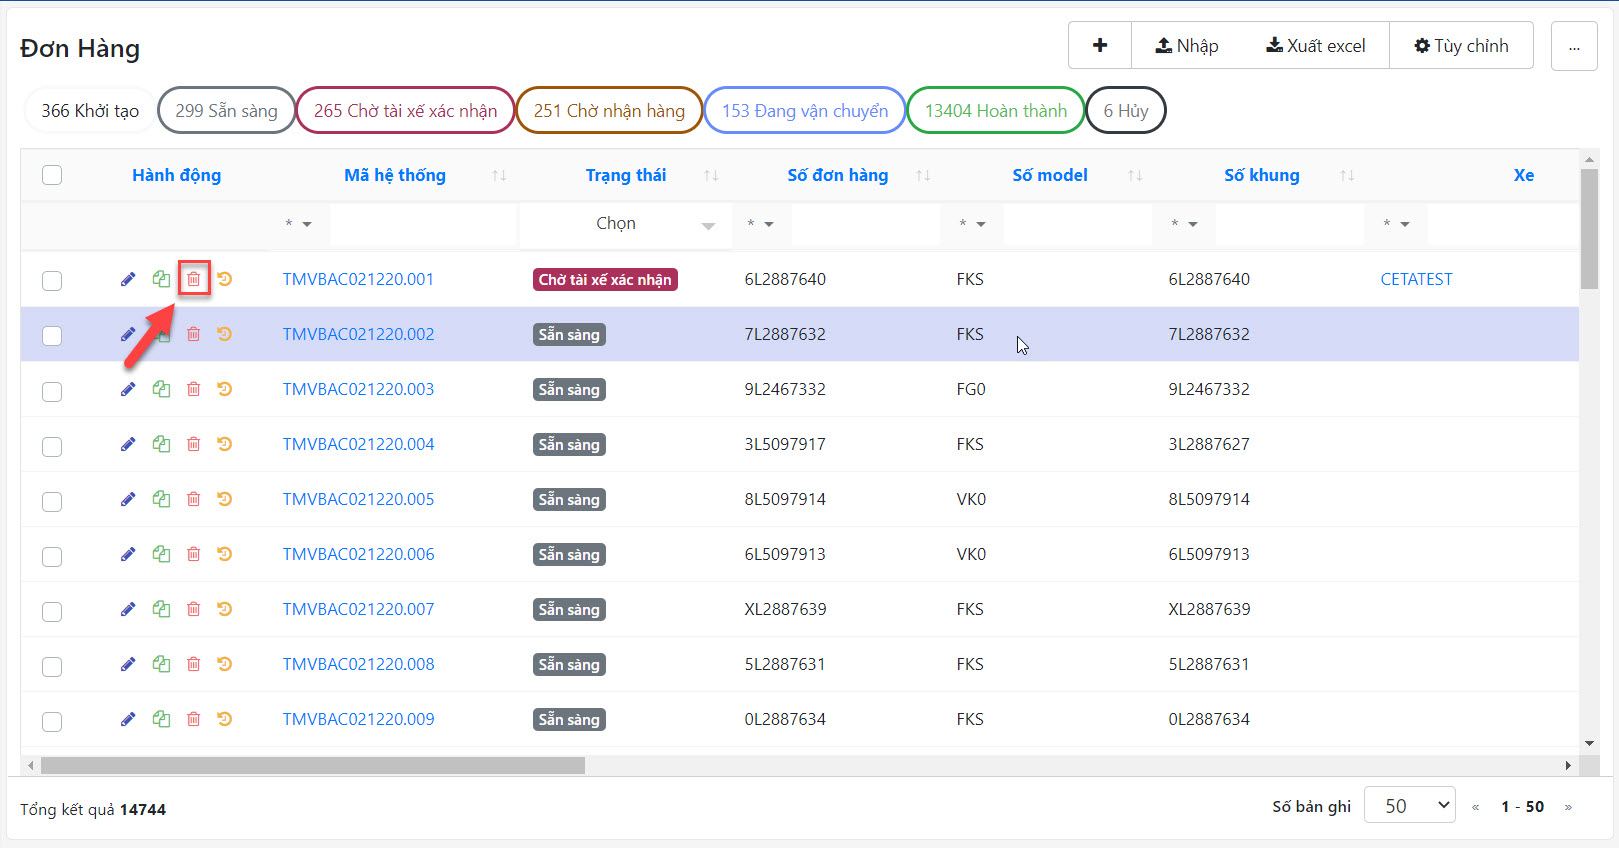Click edit pencil for TMVBAC021220.009
Viewport: 1619px width, 848px height.
(x=128, y=719)
